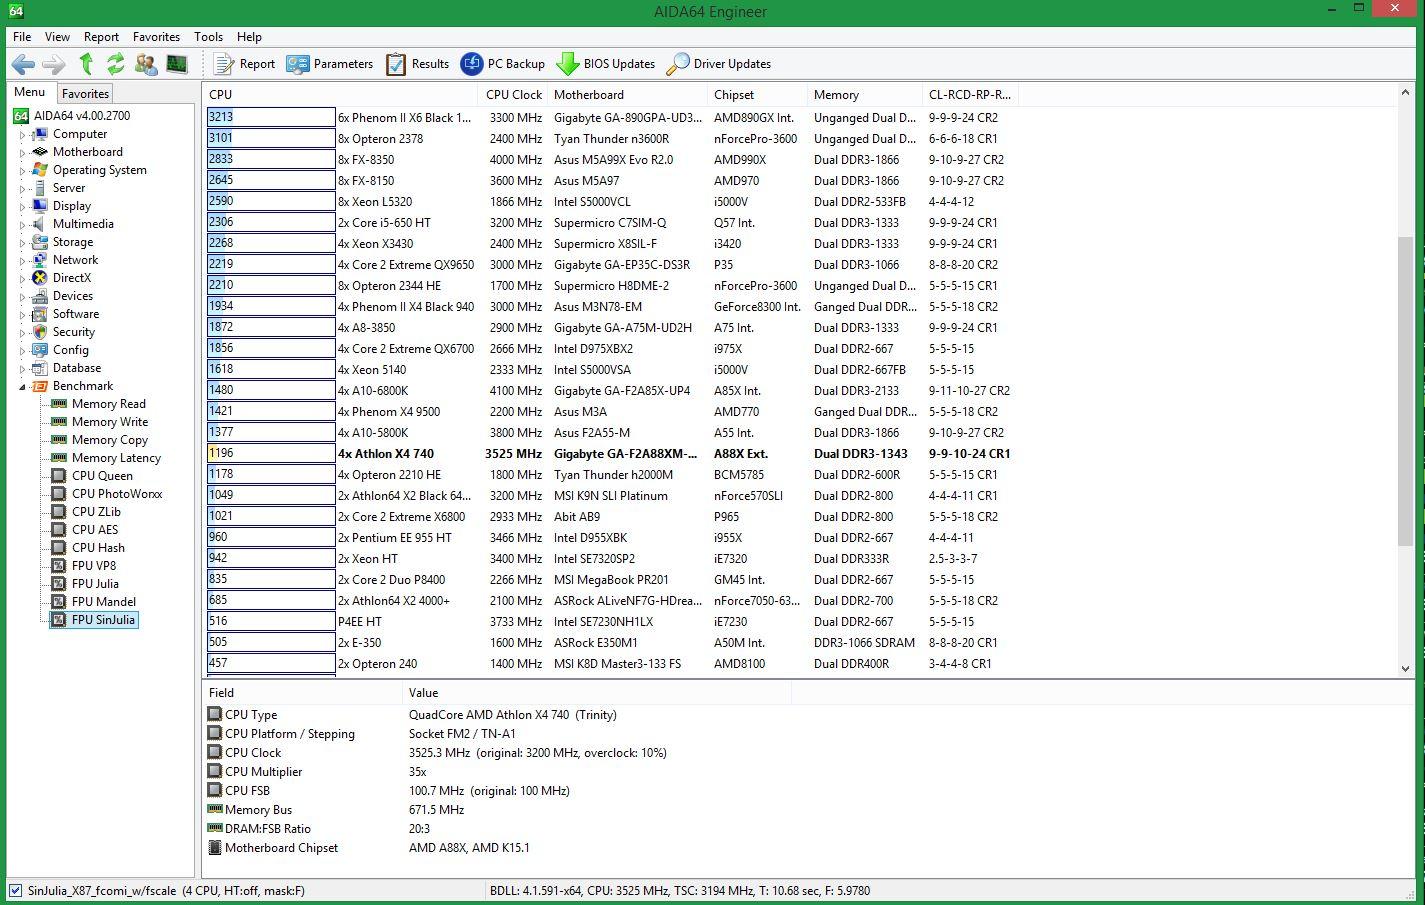Open the Tools menu
Viewport: 1425px width, 905px height.
point(208,37)
